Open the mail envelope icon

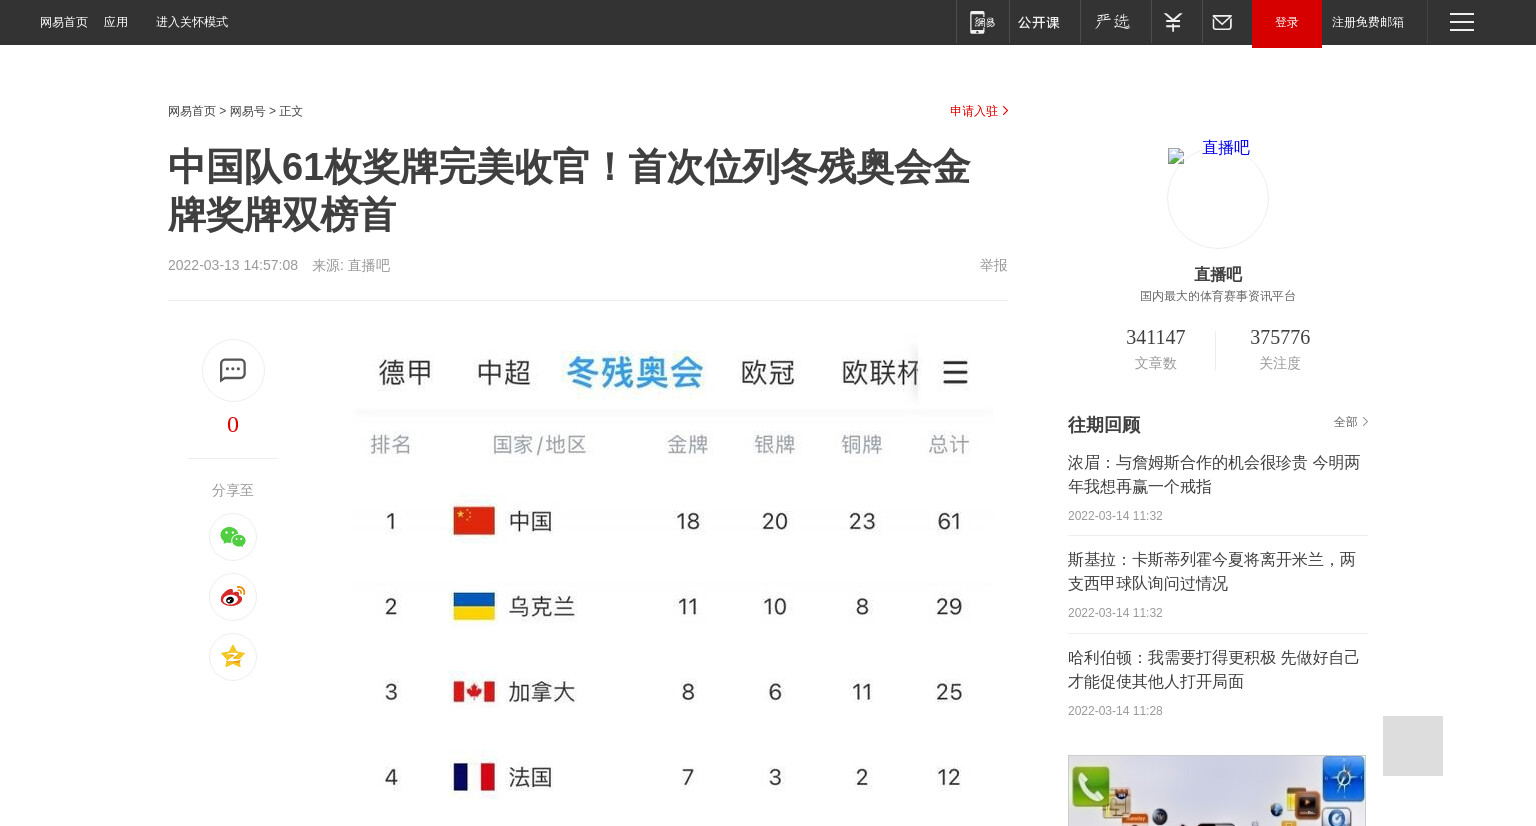[1222, 22]
